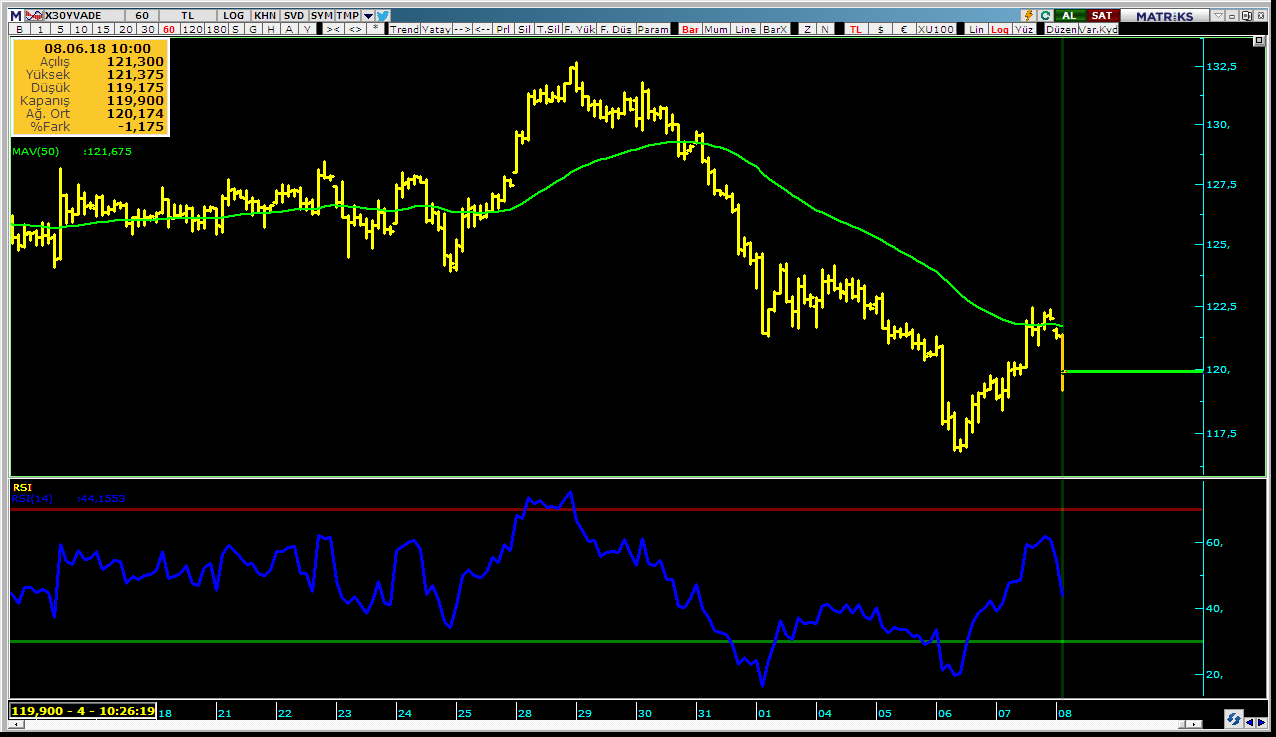The width and height of the screenshot is (1276, 737).
Task: Click the B period button
Action: click(19, 29)
